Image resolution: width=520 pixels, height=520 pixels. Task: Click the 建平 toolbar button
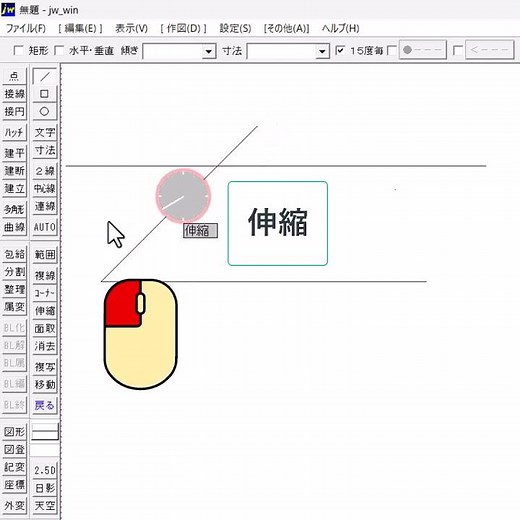(14, 153)
